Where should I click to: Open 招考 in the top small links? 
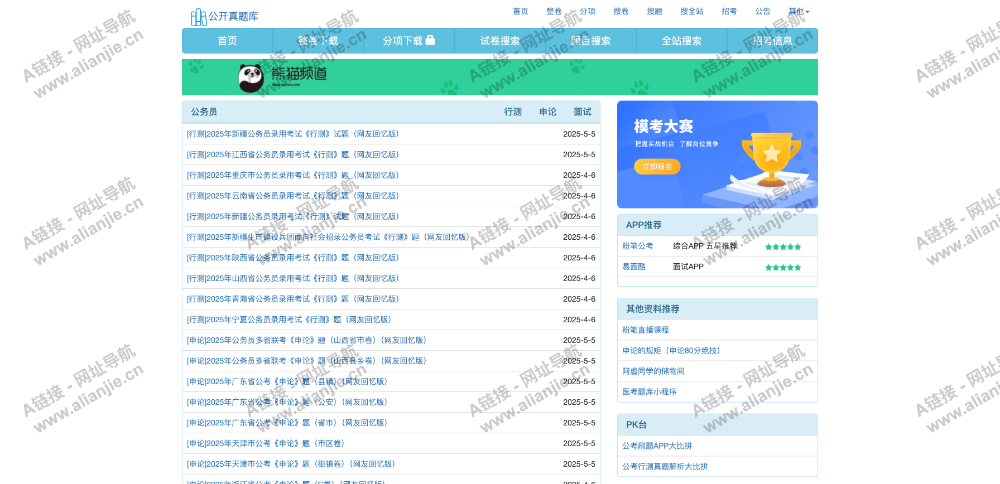tap(729, 11)
